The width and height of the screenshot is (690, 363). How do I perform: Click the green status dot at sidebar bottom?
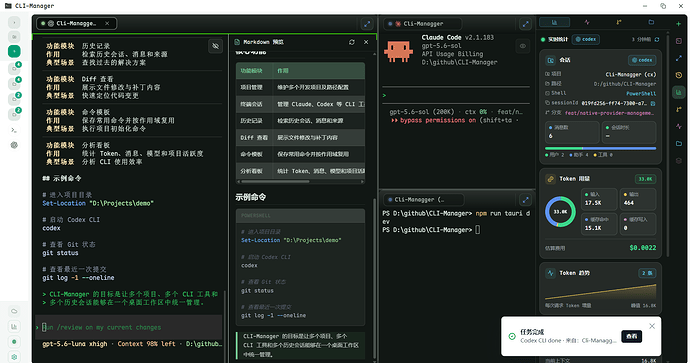pos(14,342)
